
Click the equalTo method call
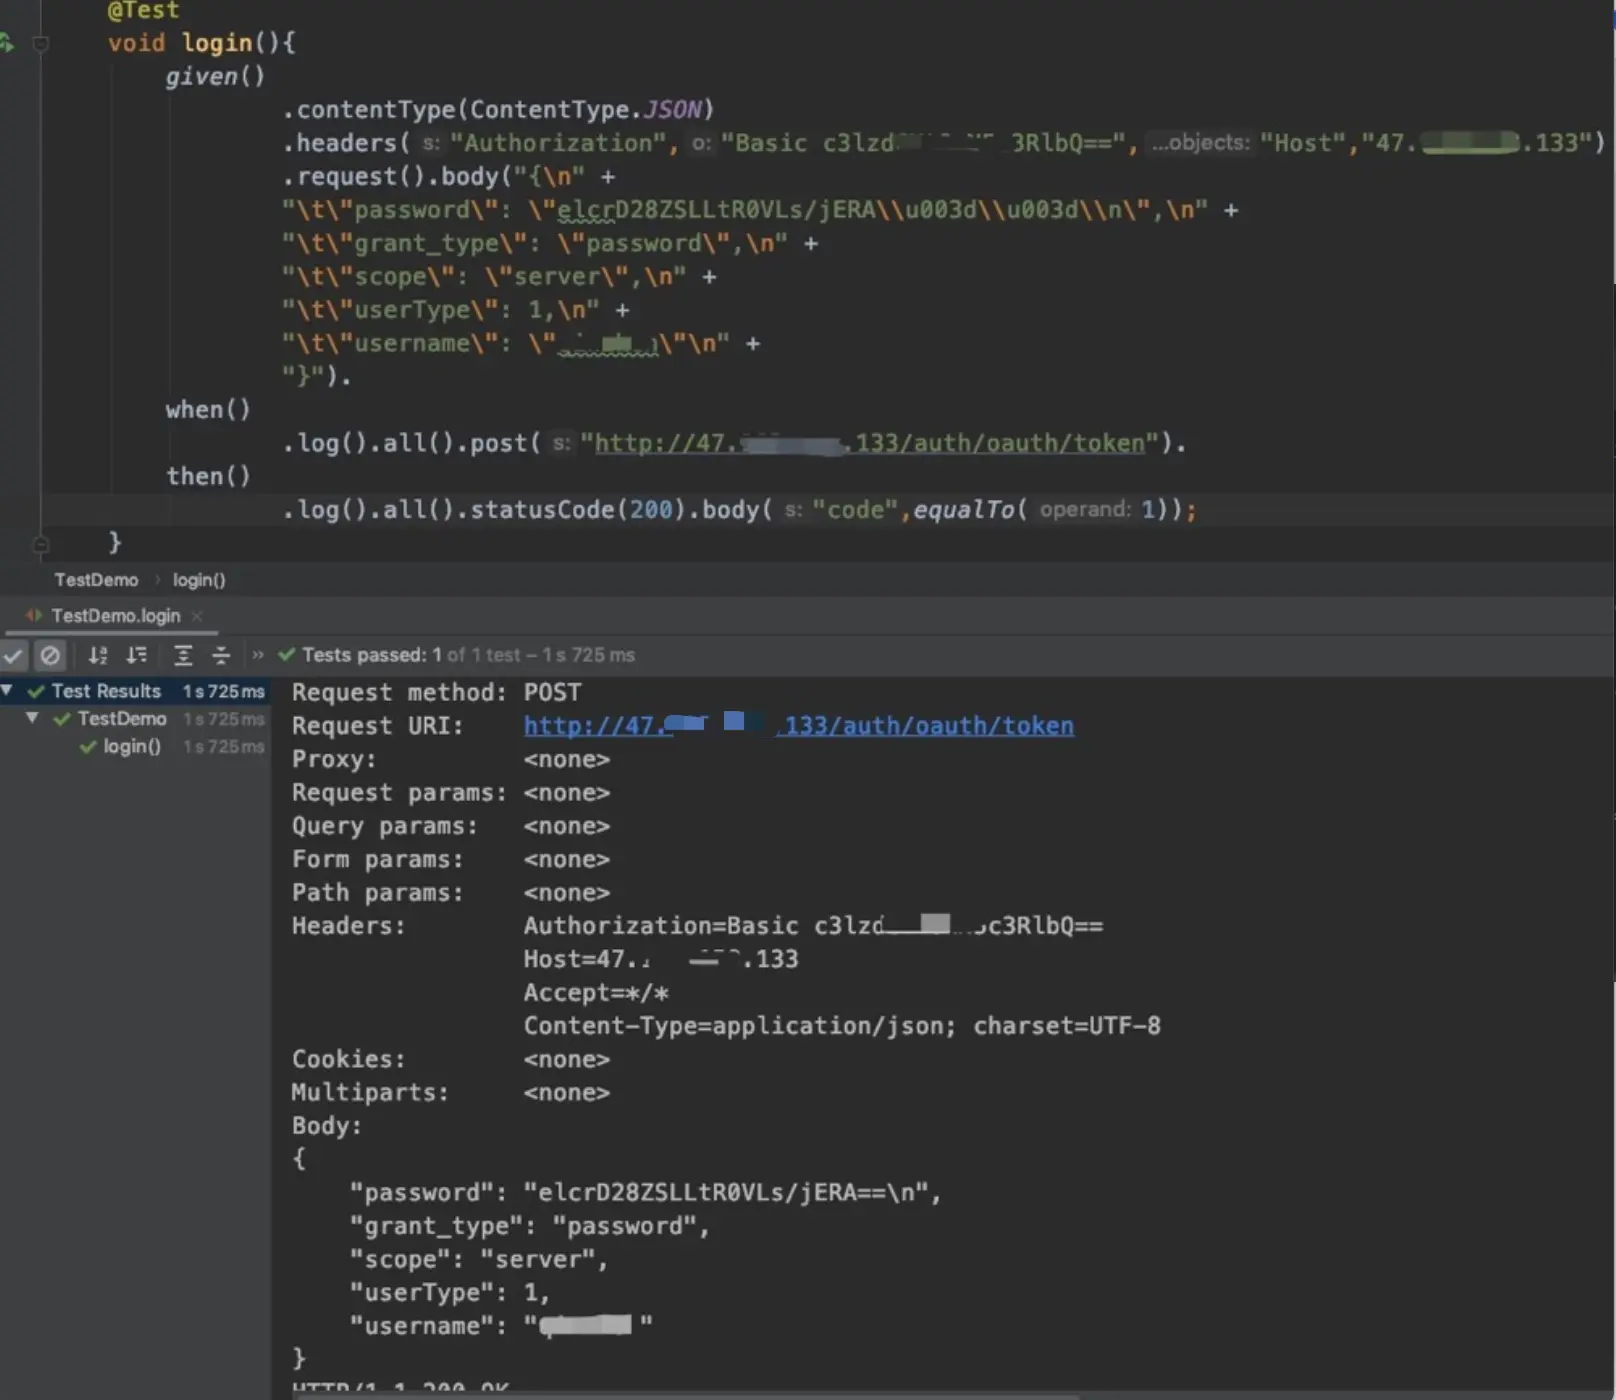[964, 510]
